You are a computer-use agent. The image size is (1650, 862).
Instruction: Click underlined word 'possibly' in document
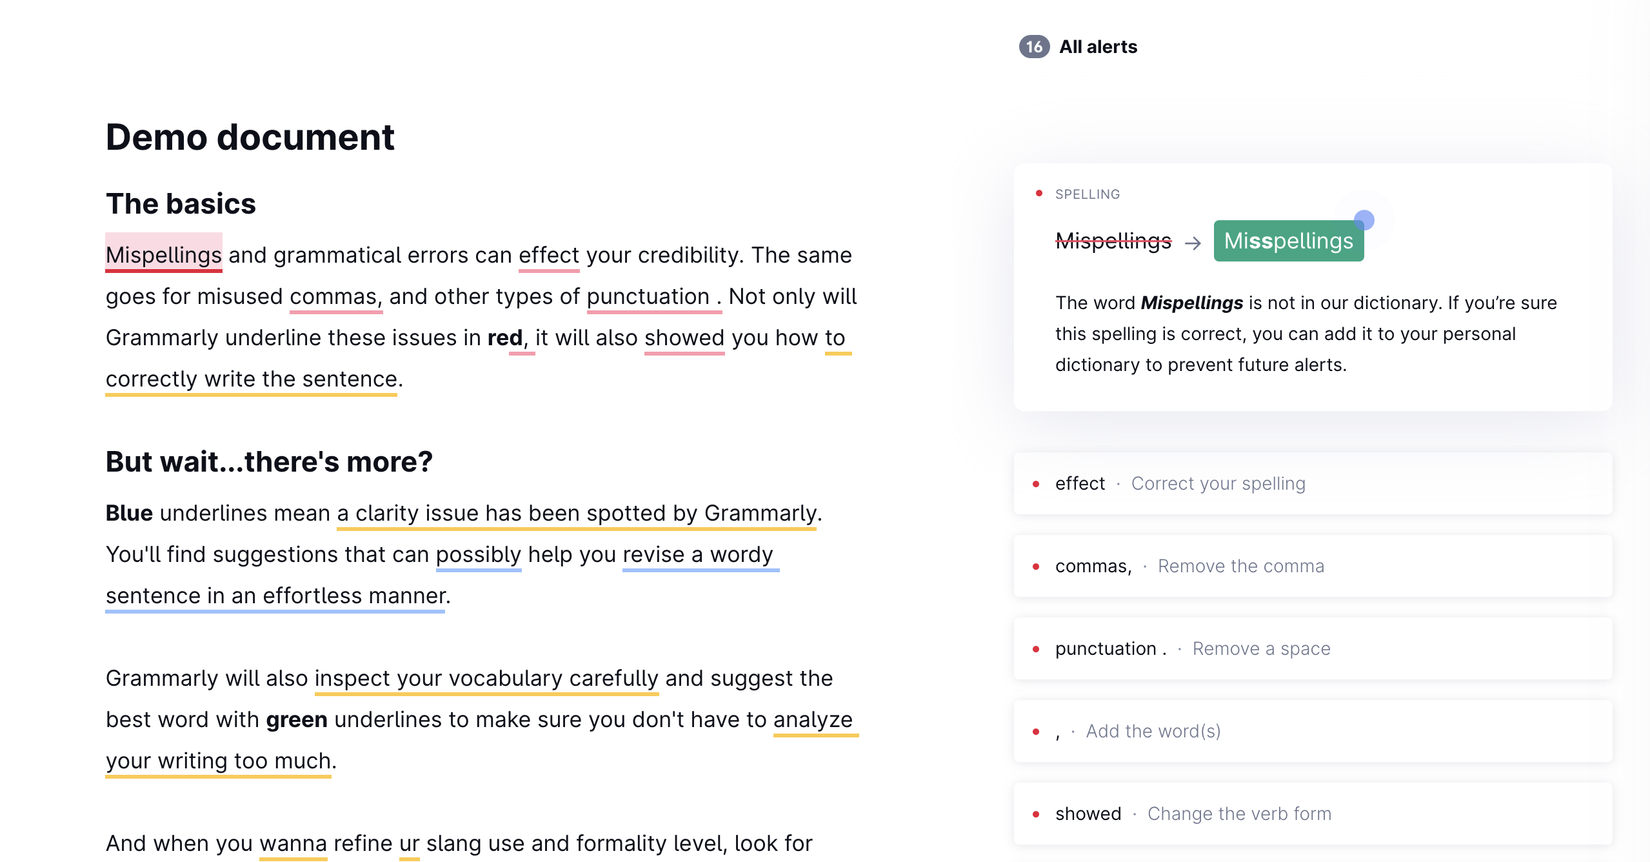point(478,555)
